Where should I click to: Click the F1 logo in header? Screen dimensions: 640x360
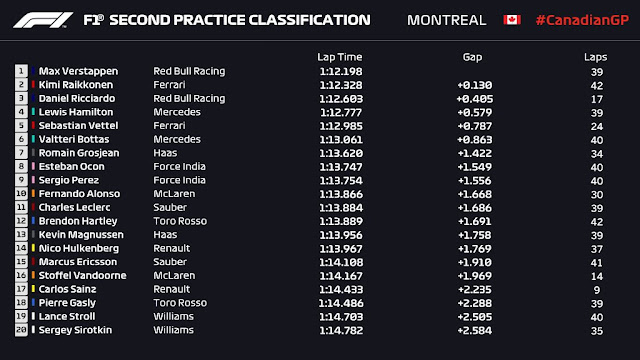(x=43, y=20)
